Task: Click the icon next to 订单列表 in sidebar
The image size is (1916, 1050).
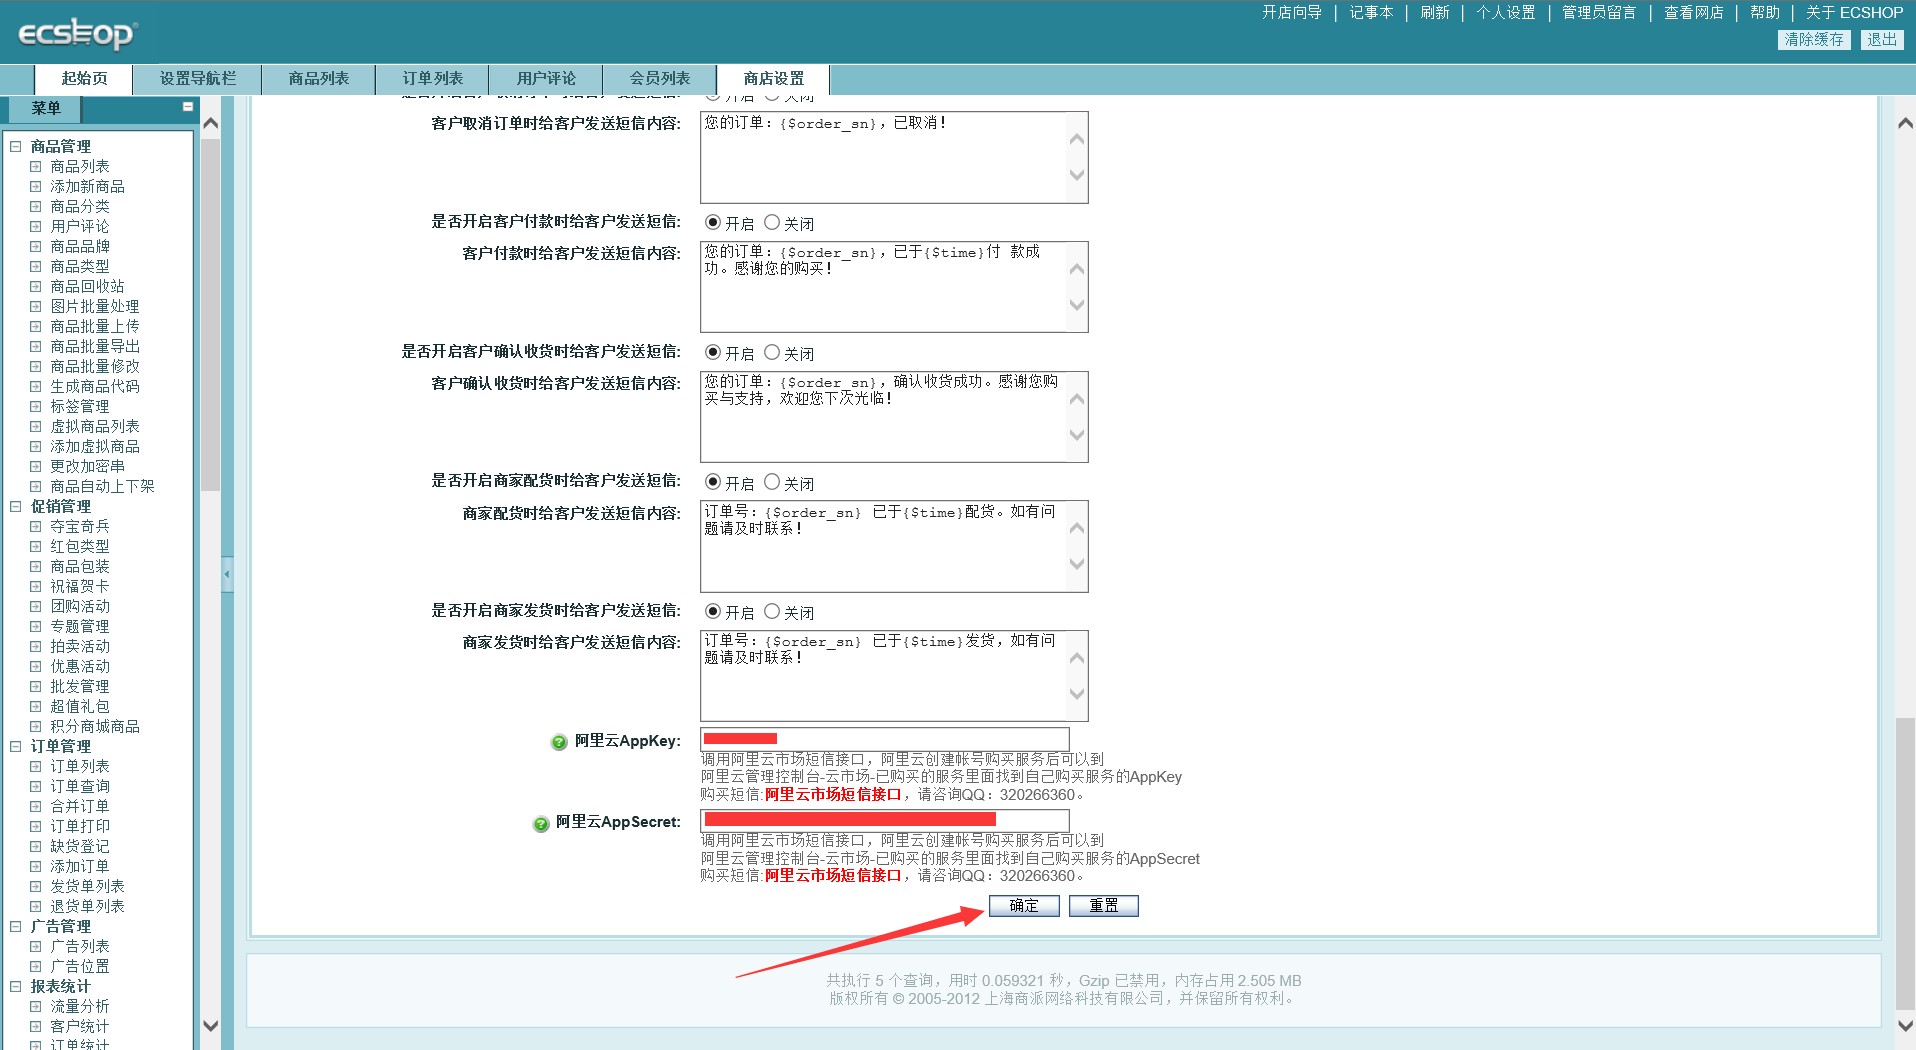Action: (36, 767)
